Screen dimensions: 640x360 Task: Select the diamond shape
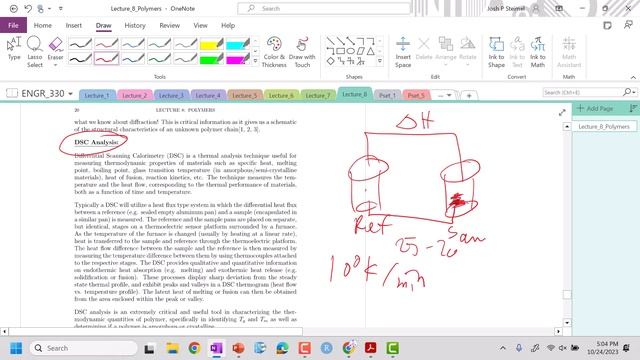(330, 61)
